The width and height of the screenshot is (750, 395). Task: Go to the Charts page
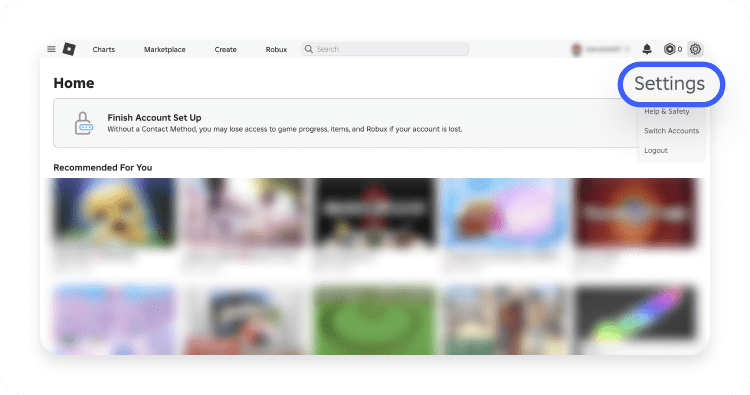[103, 49]
